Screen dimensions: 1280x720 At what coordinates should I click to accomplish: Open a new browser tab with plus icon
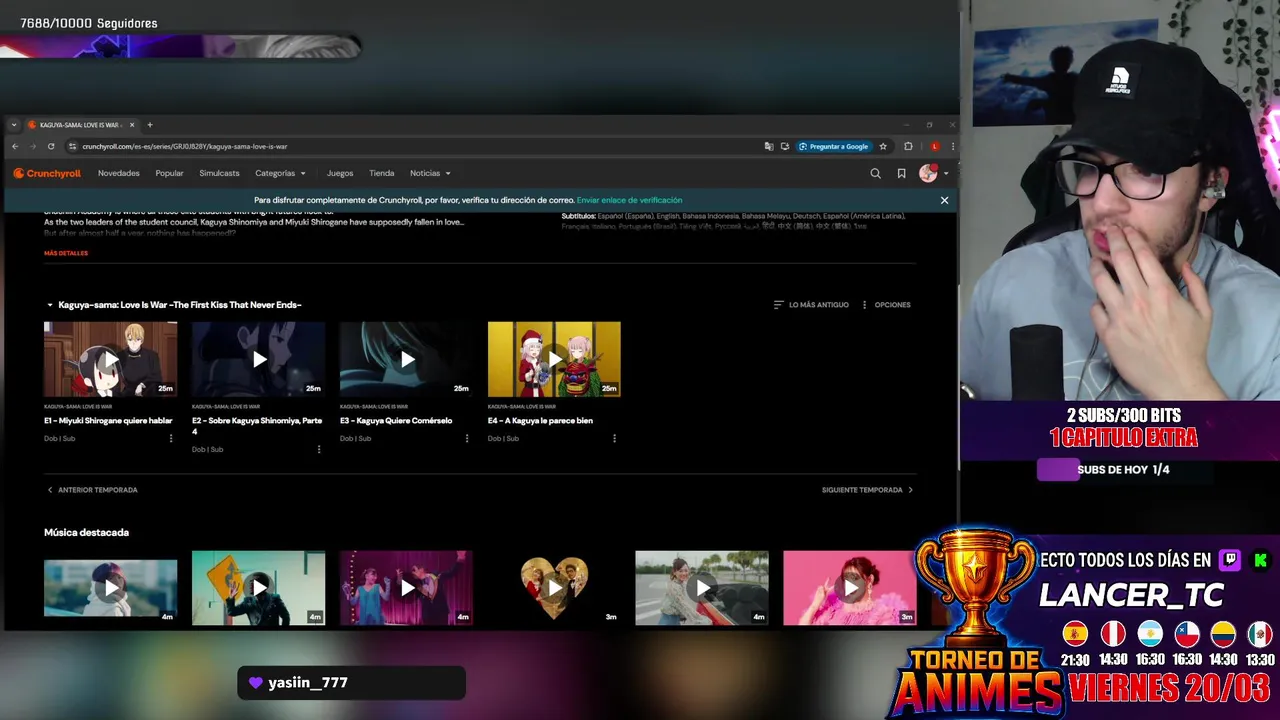coord(150,125)
